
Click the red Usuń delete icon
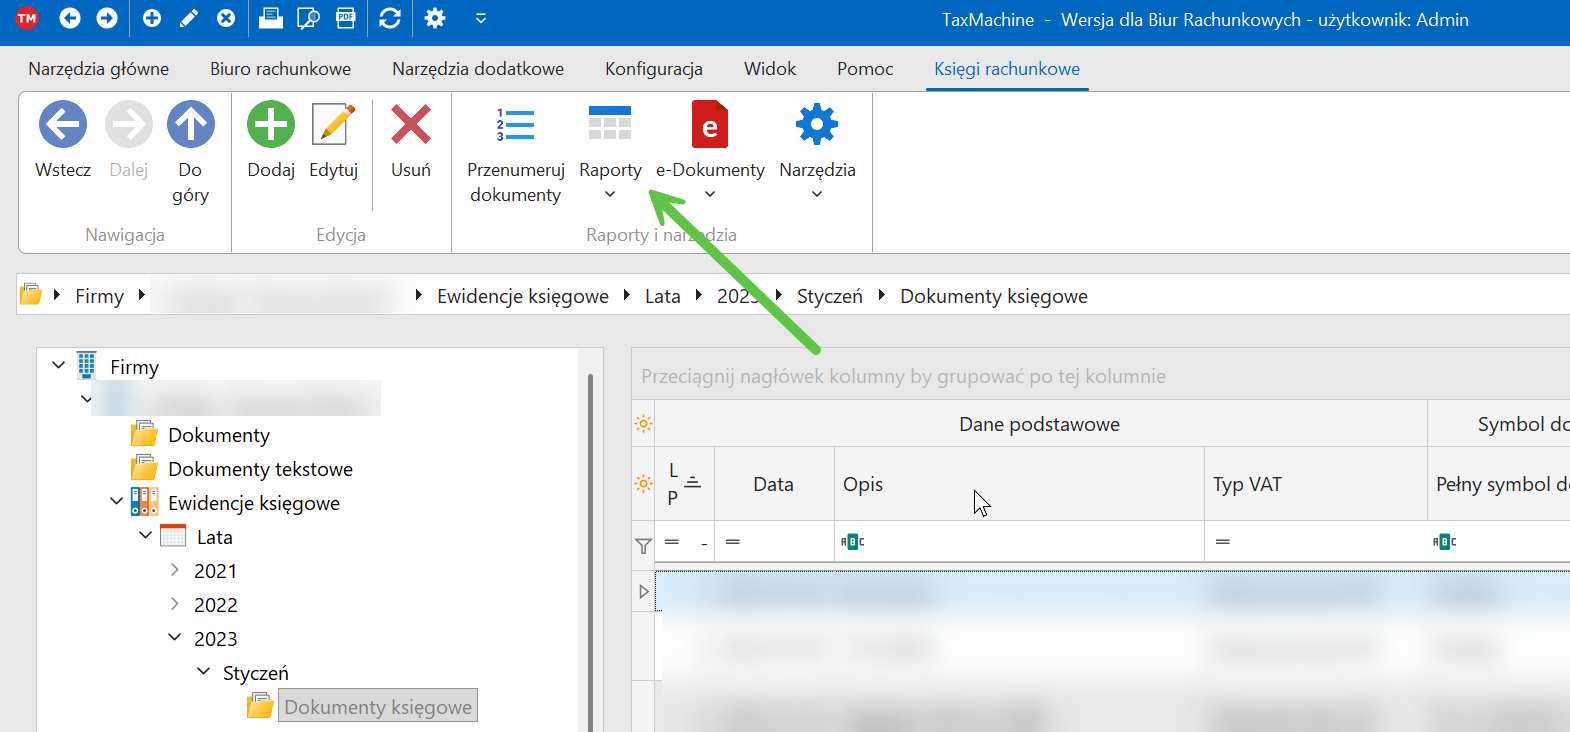411,126
